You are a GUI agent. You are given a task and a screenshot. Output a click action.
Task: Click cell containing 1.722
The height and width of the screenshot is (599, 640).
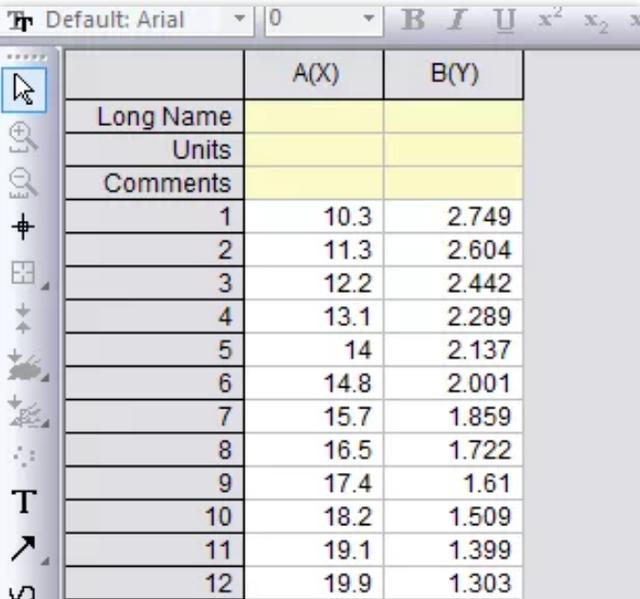tap(453, 450)
